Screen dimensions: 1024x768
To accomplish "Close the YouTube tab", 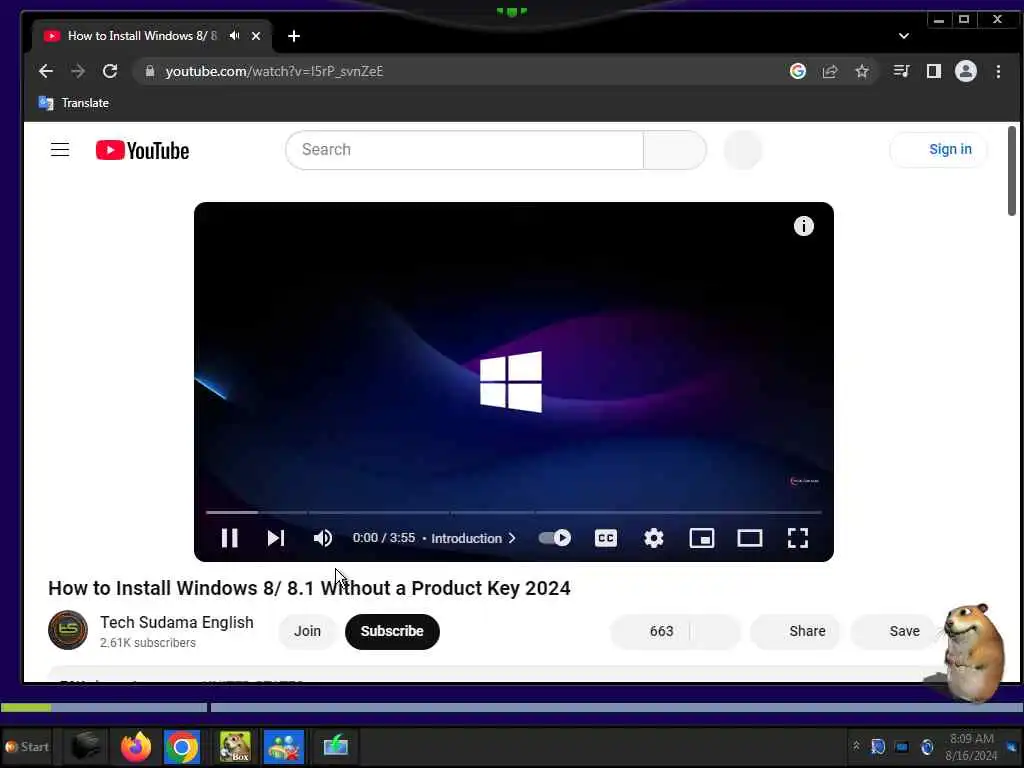I will click(256, 36).
